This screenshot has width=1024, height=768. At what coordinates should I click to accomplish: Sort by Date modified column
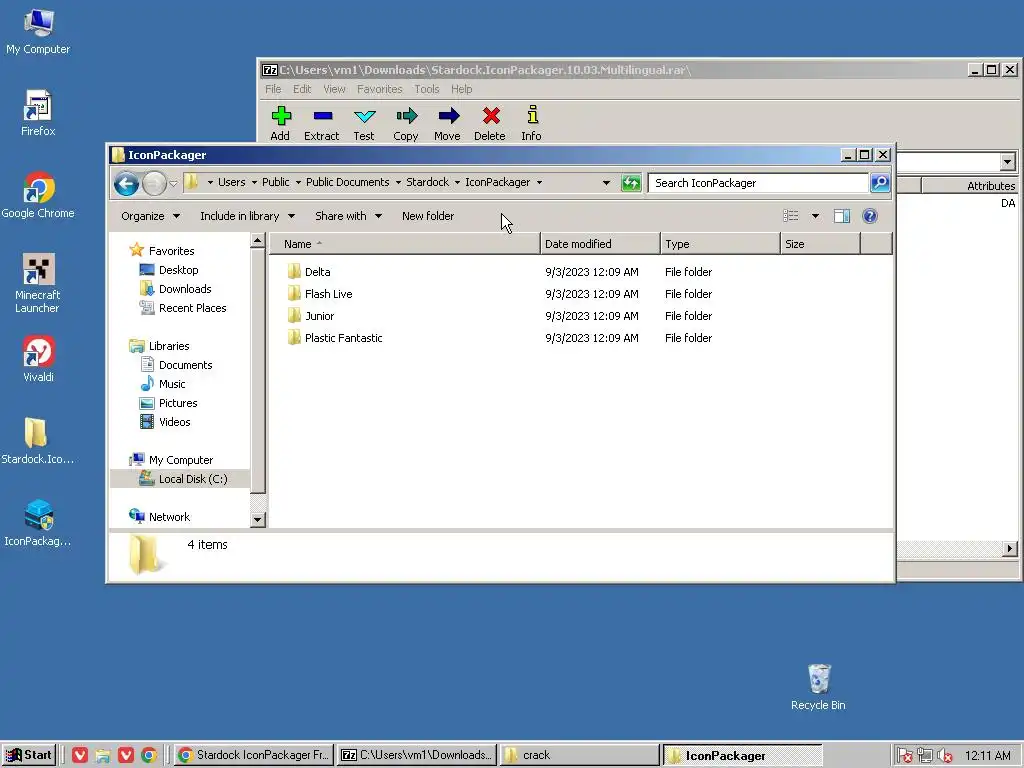(600, 244)
